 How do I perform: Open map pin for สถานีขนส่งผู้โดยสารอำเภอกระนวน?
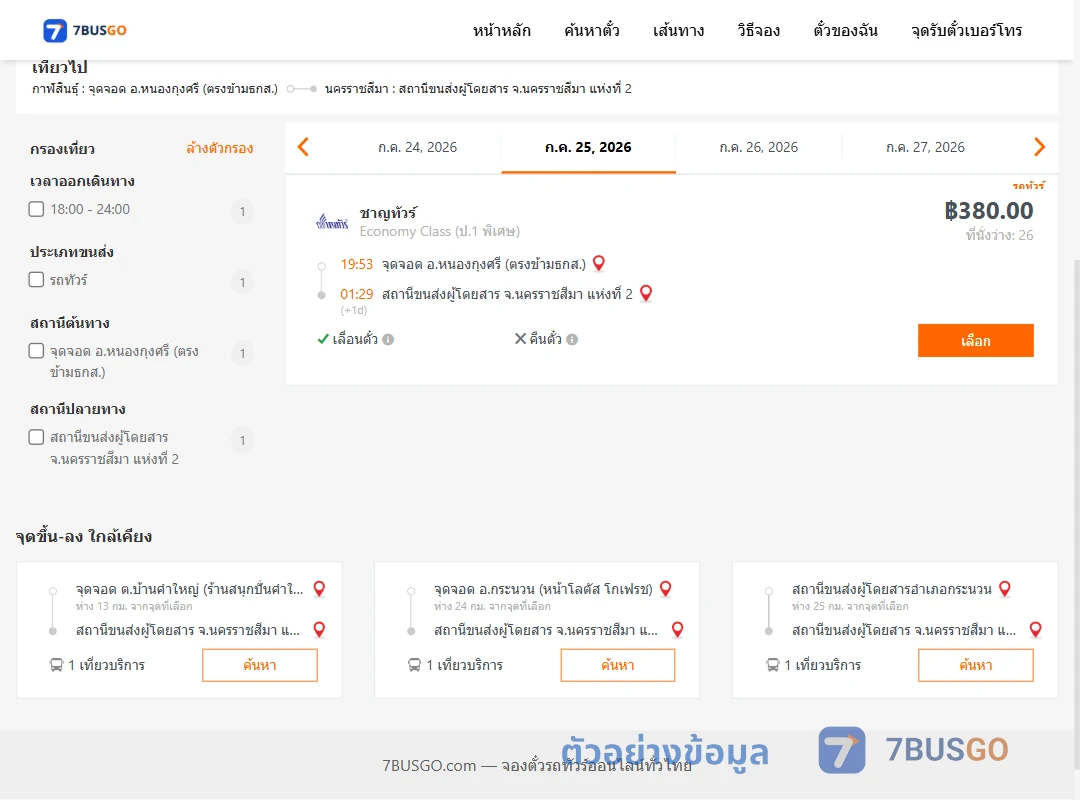[1005, 588]
